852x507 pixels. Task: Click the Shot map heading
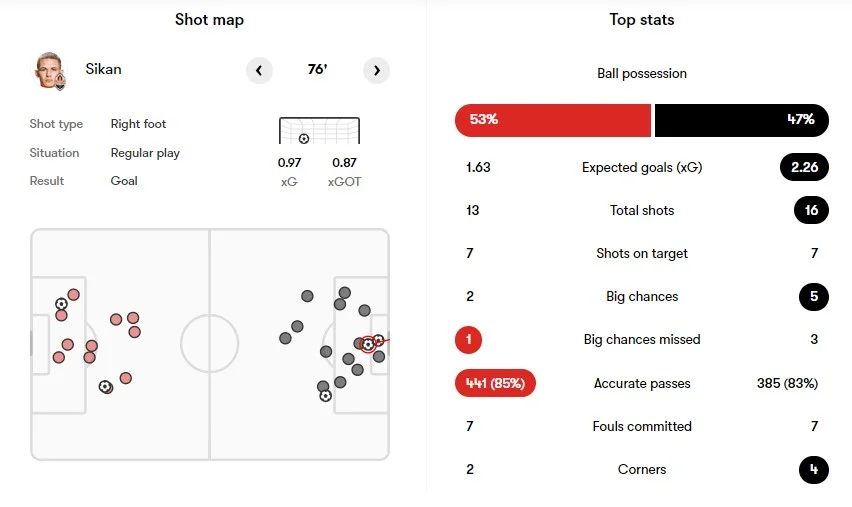coord(209,20)
